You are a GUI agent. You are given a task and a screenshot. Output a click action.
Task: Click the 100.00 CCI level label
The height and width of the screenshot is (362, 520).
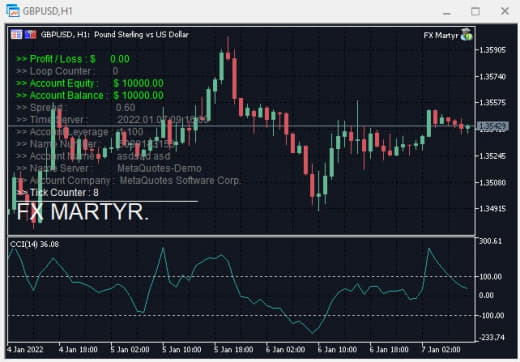click(x=490, y=277)
